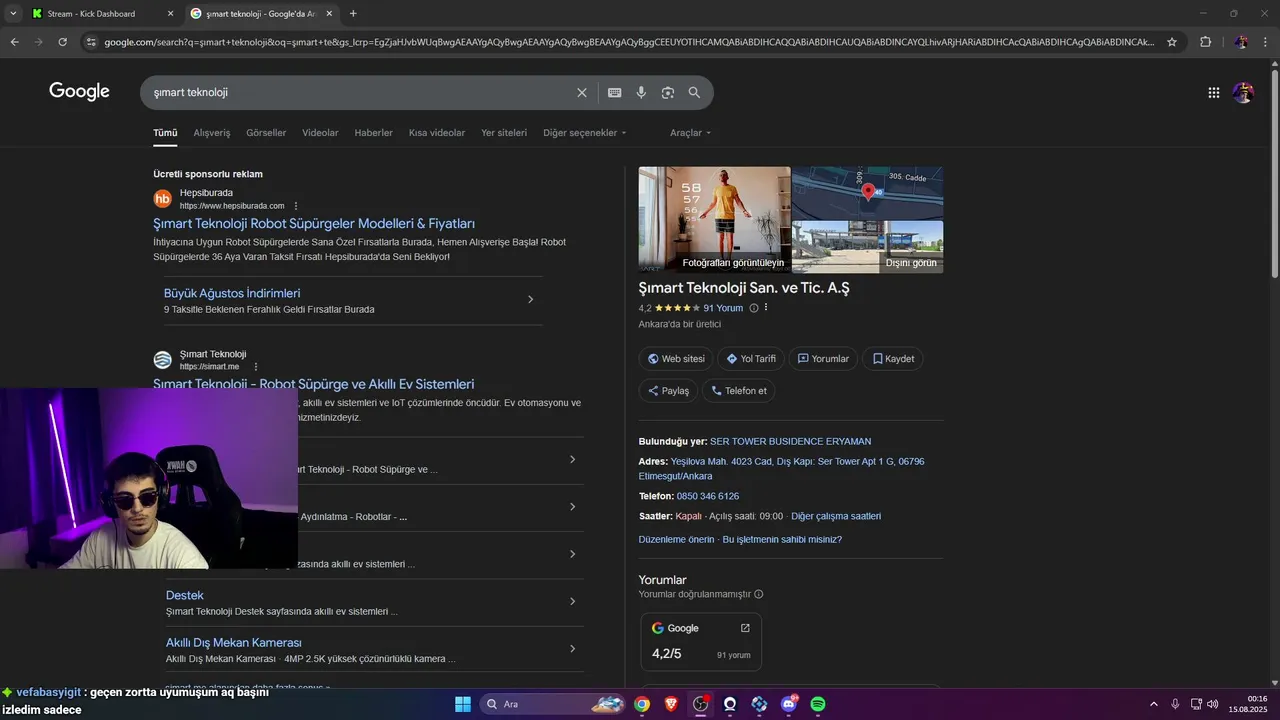
Task: Select the Haberler search tab
Action: (x=374, y=133)
